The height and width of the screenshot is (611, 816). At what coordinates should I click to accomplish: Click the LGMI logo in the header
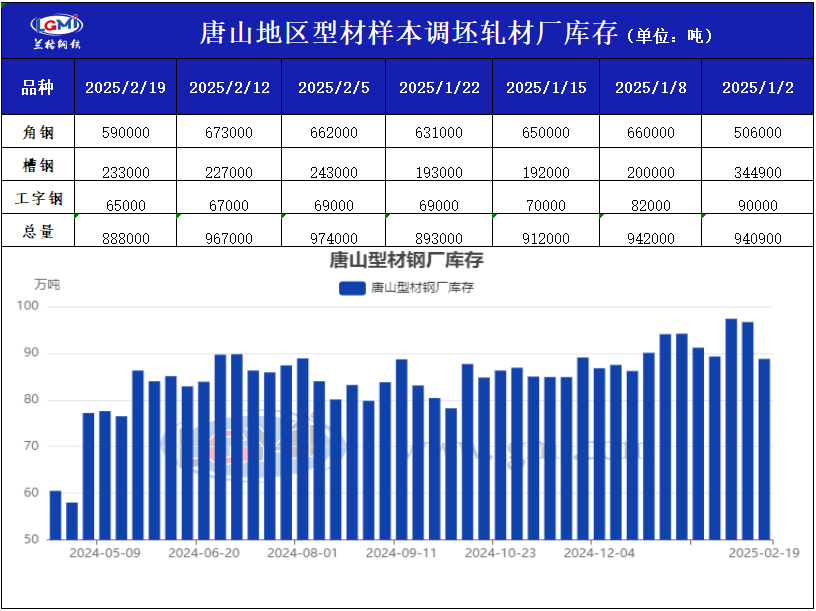(57, 31)
